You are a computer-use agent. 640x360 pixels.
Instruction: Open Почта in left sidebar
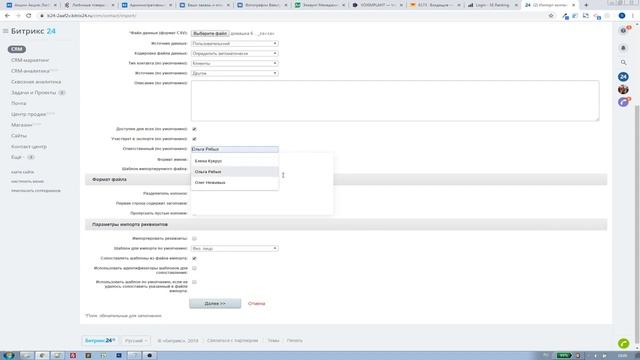pyautogui.click(x=19, y=103)
